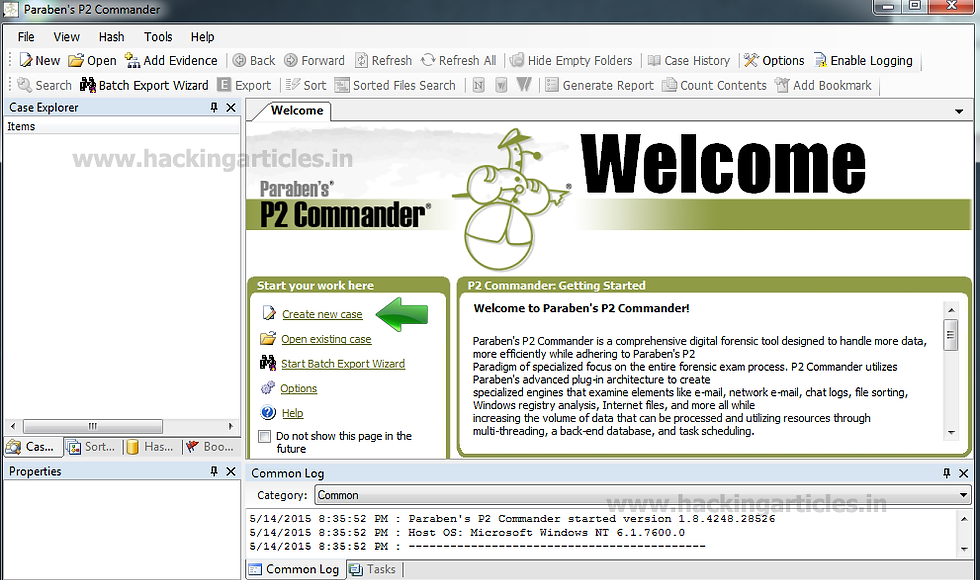Viewport: 980px width, 580px height.
Task: Click Case Explorer scroll right arrow
Action: [231, 426]
